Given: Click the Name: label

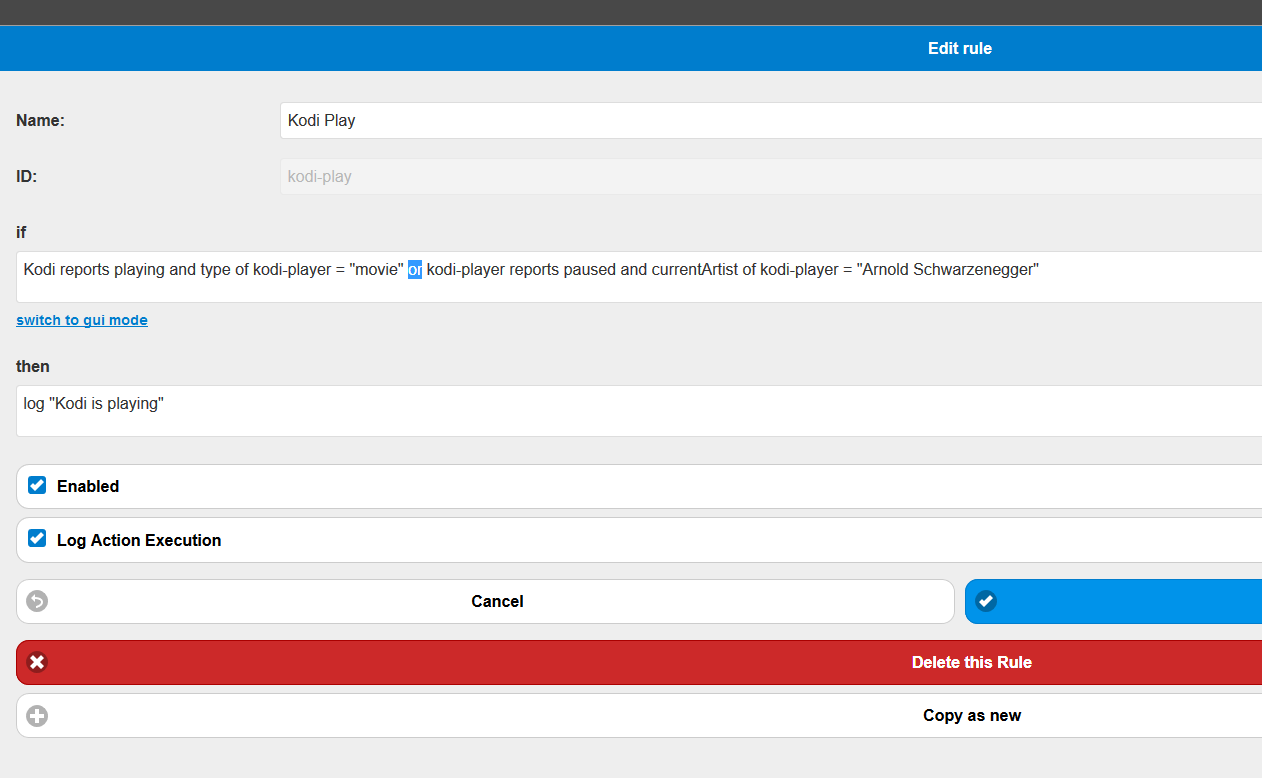Looking at the screenshot, I should tap(40, 120).
